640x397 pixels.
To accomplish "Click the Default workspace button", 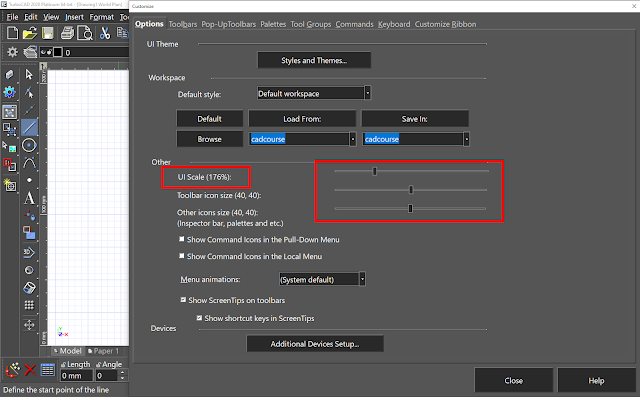I will click(209, 119).
